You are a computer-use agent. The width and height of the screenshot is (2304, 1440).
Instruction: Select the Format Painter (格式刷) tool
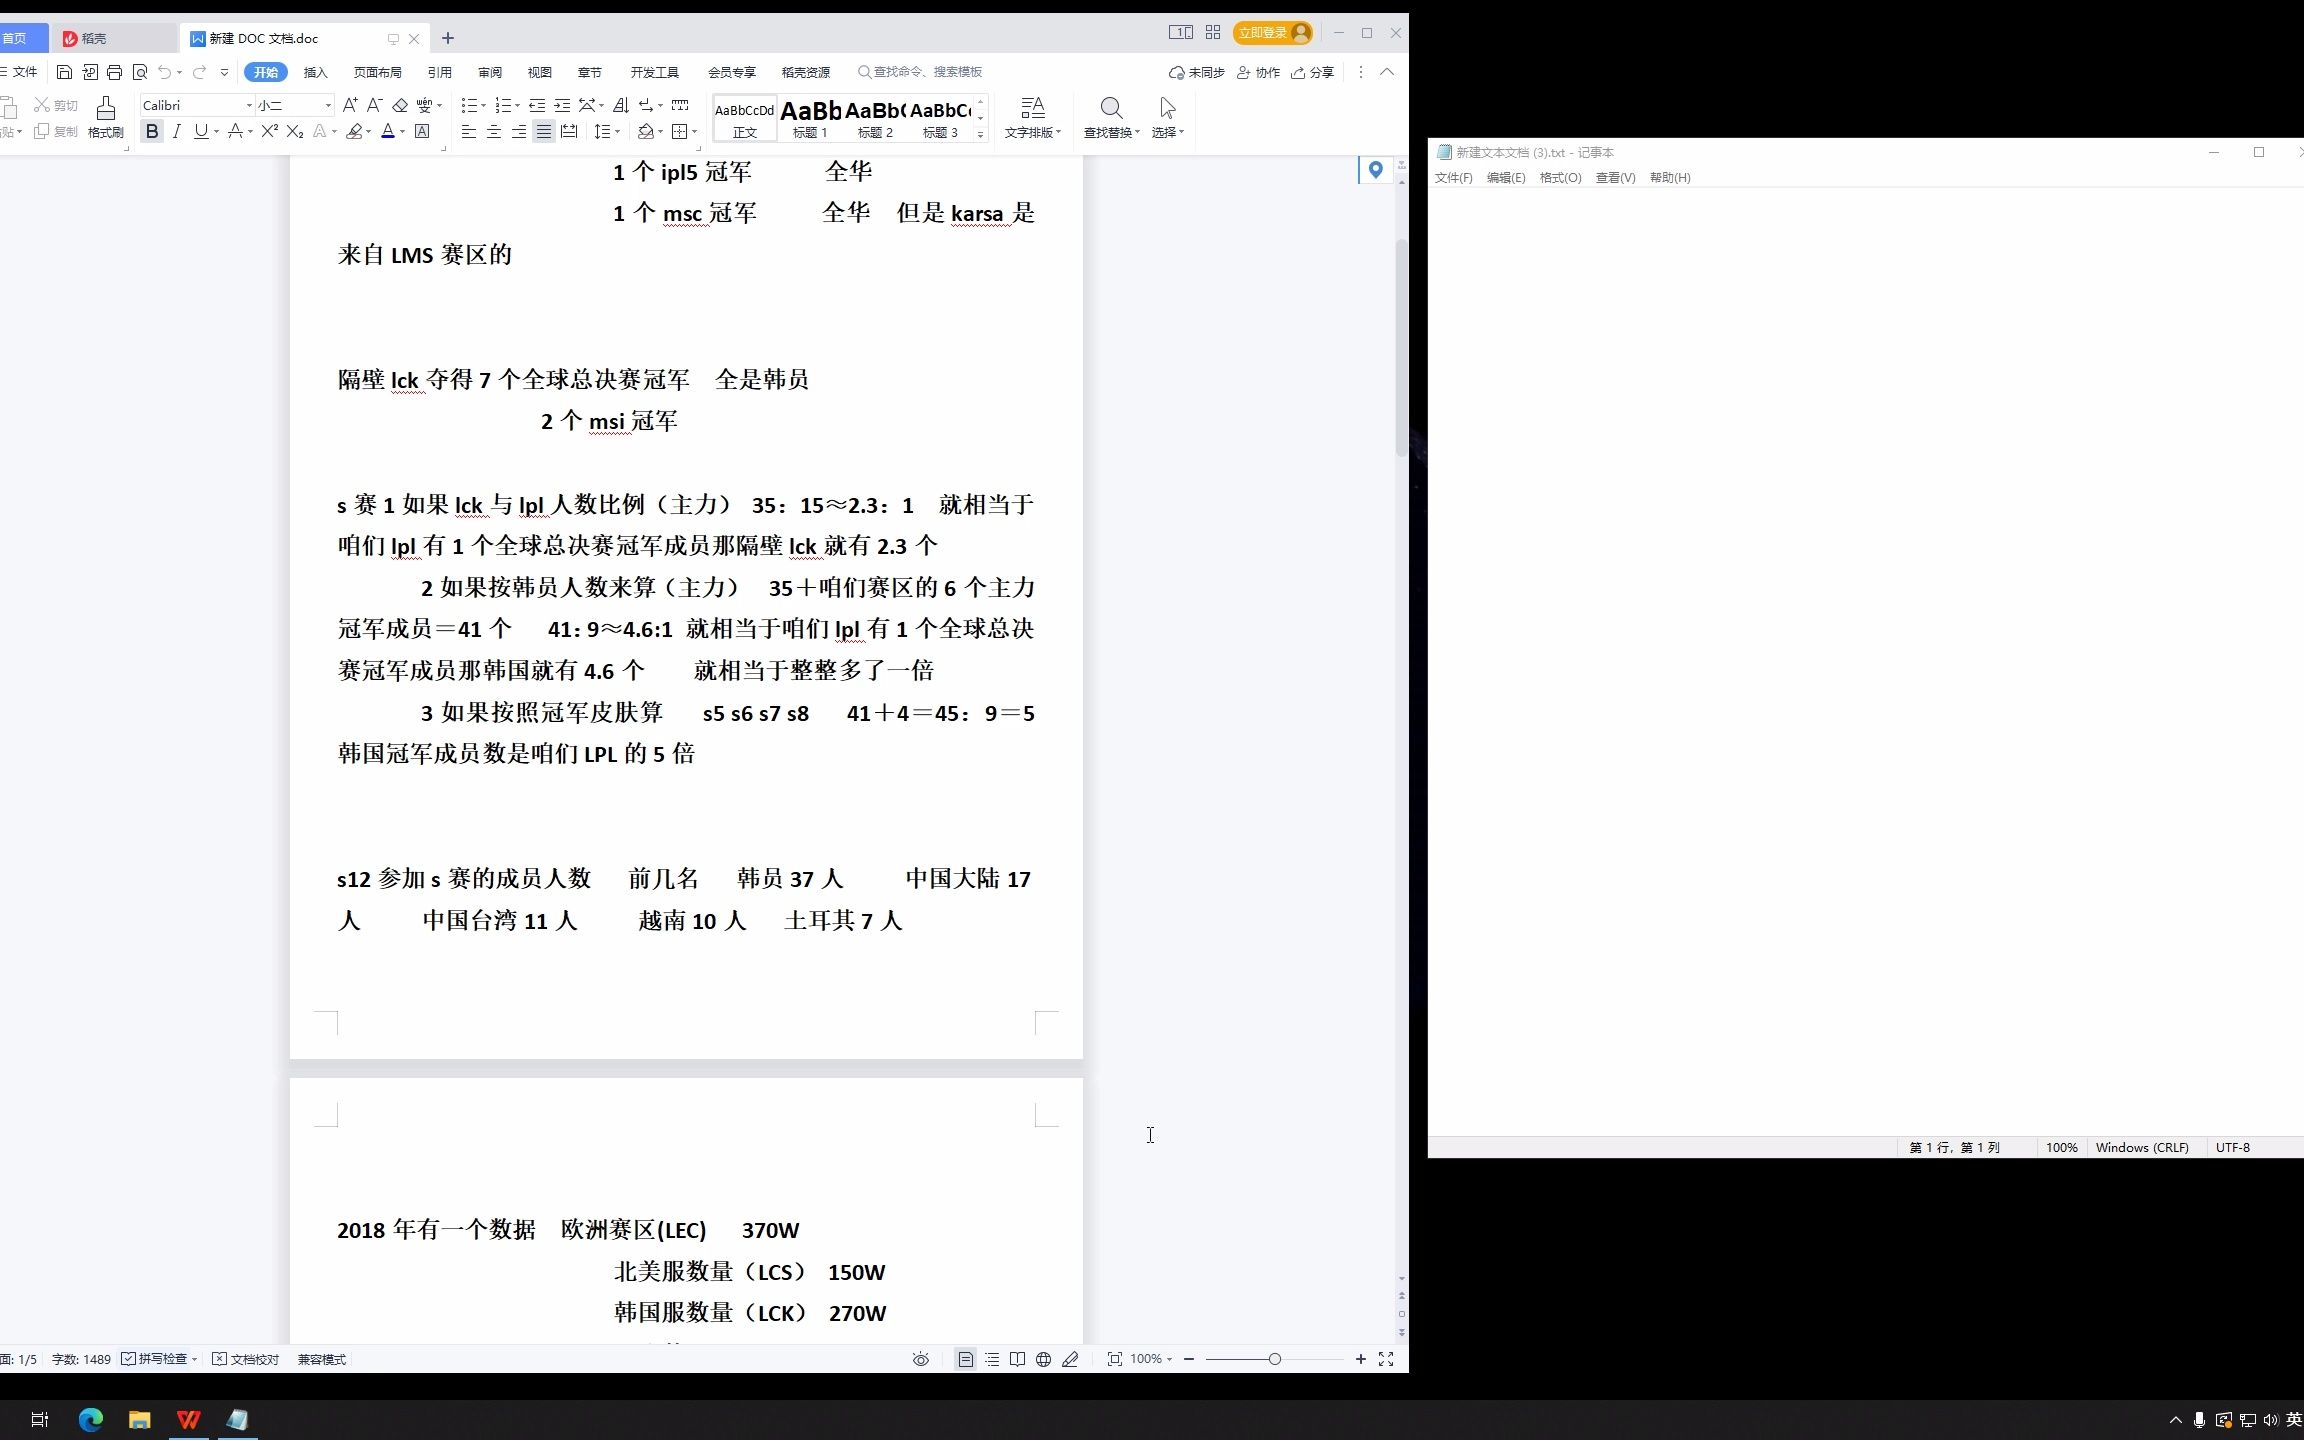pyautogui.click(x=105, y=117)
